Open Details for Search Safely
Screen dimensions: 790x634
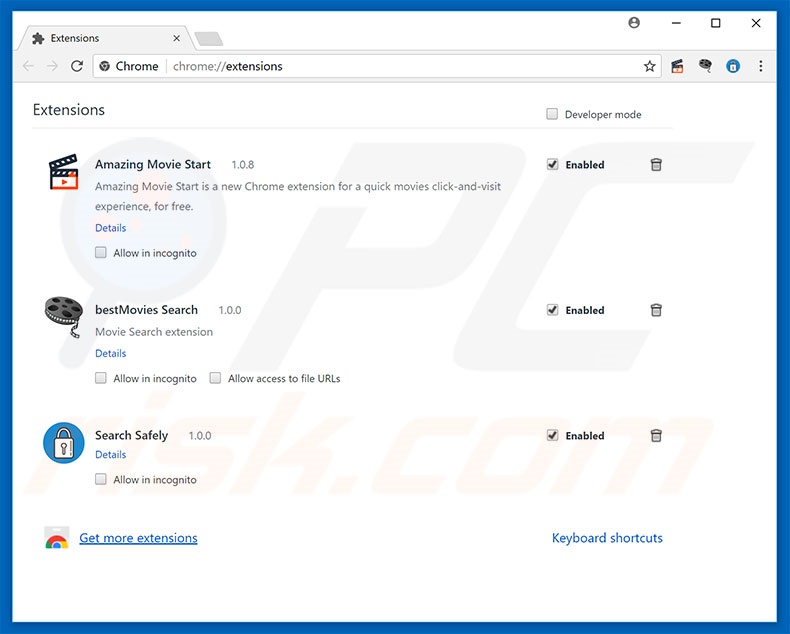click(110, 455)
